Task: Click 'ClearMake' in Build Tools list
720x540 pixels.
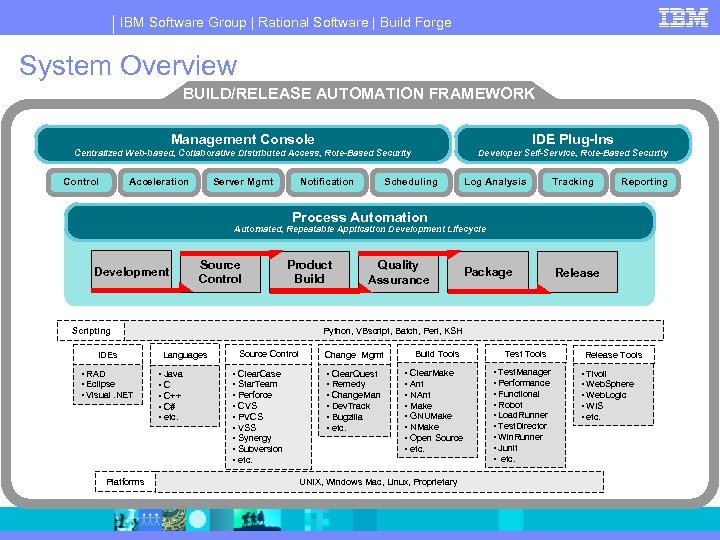Action: tap(432, 373)
